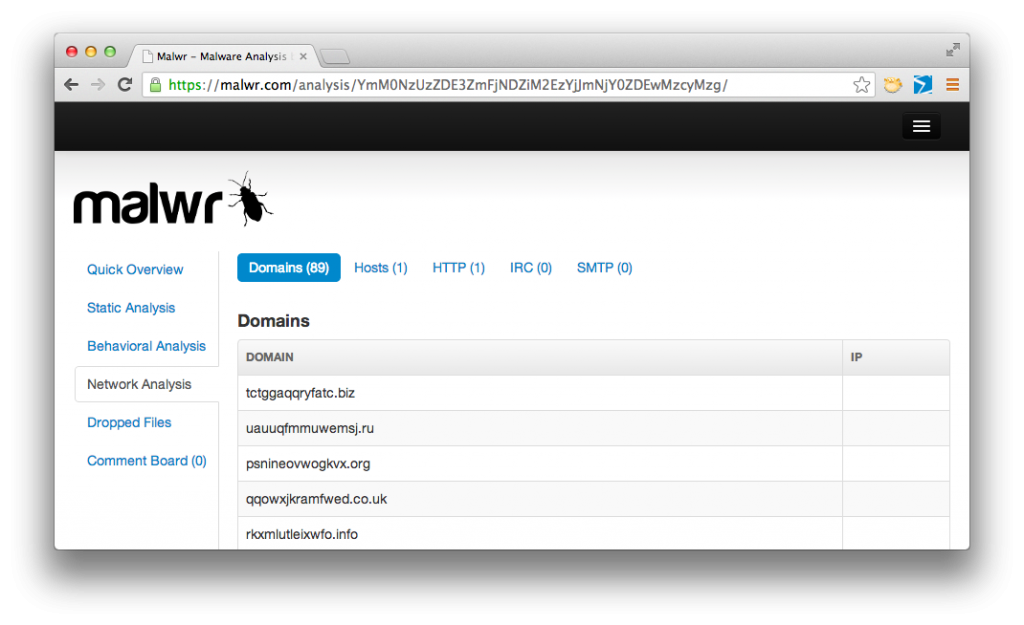Screen dimensions: 1024x625
Task: Open the Quick Overview section
Action: pyautogui.click(x=135, y=269)
